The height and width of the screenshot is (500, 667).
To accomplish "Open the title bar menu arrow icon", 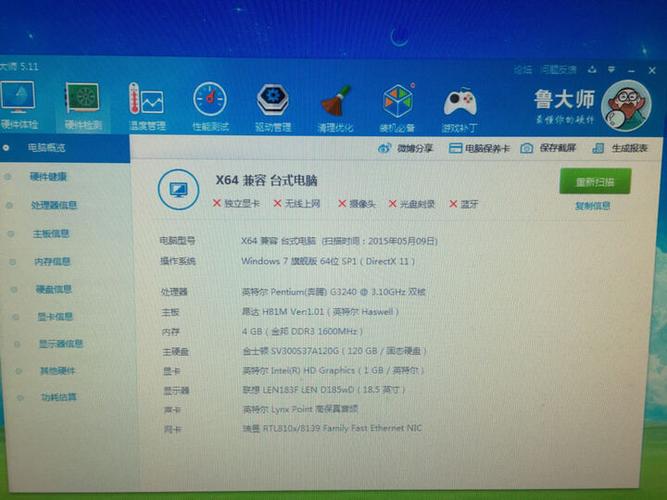I will click(x=611, y=69).
